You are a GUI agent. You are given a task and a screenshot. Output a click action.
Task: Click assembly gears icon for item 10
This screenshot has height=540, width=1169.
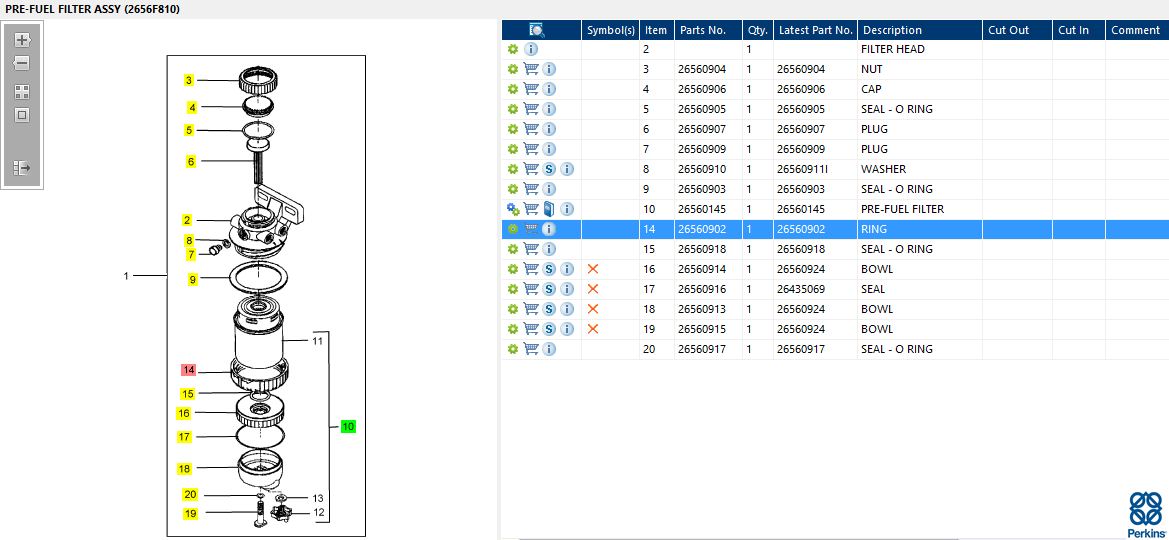[x=513, y=209]
